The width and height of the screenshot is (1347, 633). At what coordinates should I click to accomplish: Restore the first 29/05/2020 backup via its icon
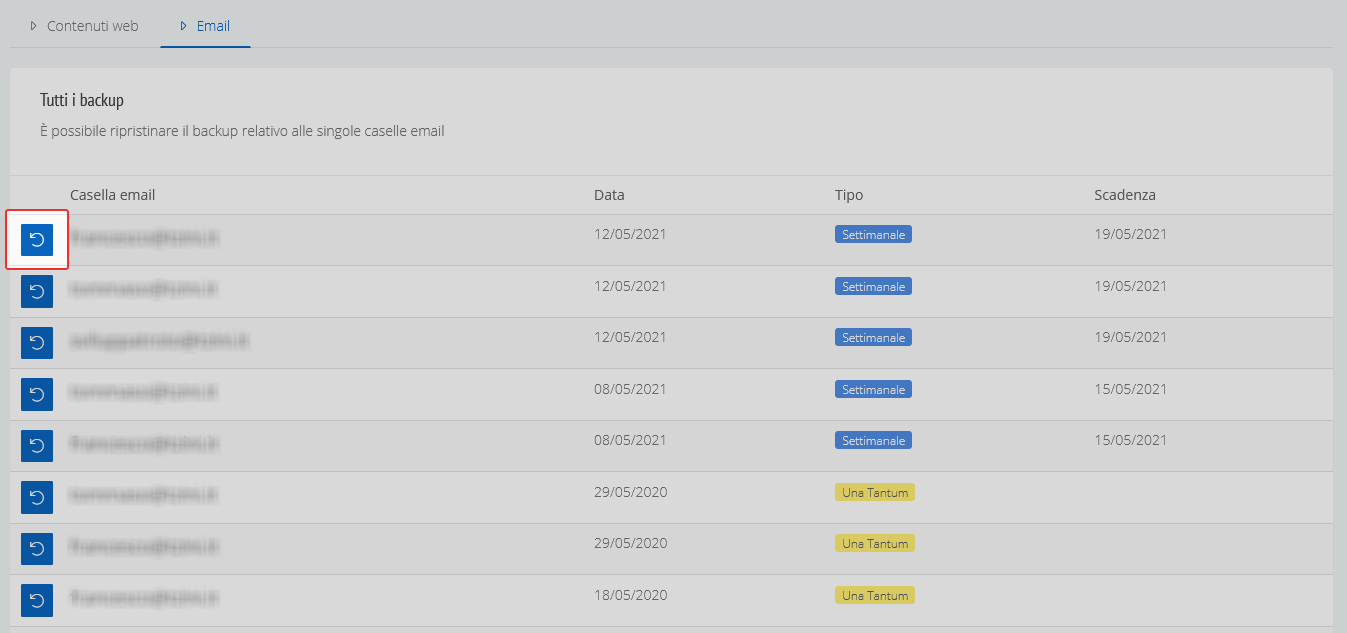point(37,497)
